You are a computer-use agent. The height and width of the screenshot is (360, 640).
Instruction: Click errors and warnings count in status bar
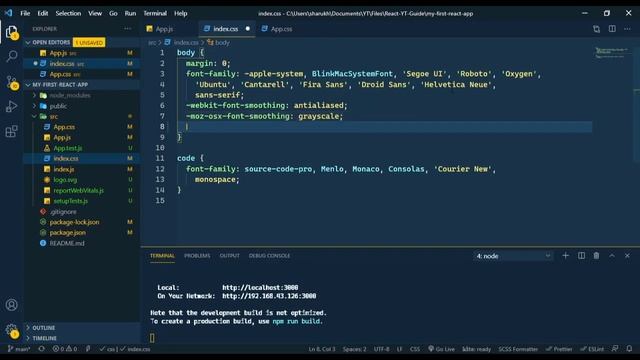point(64,349)
